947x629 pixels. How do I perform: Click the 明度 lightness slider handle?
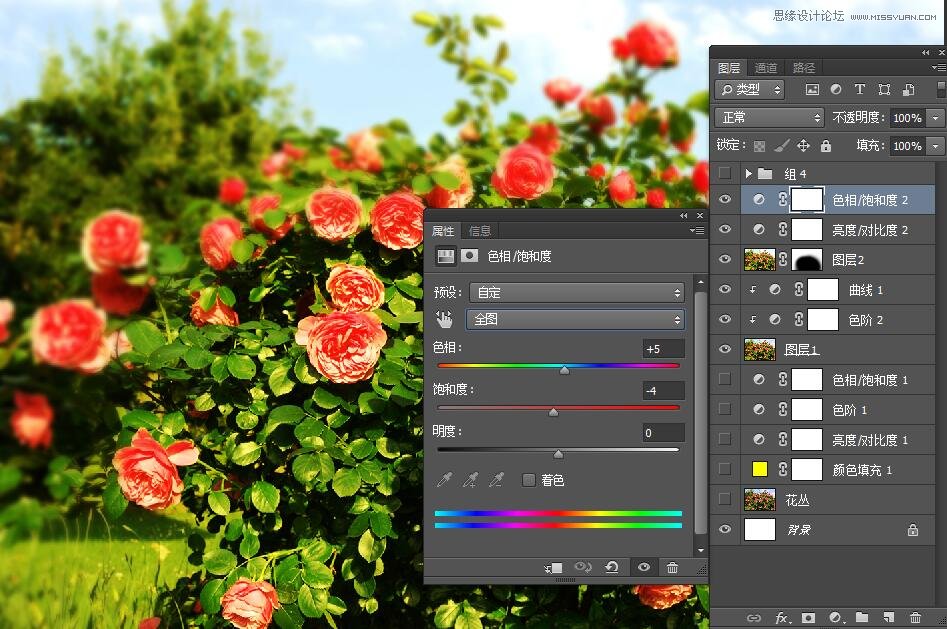point(558,454)
